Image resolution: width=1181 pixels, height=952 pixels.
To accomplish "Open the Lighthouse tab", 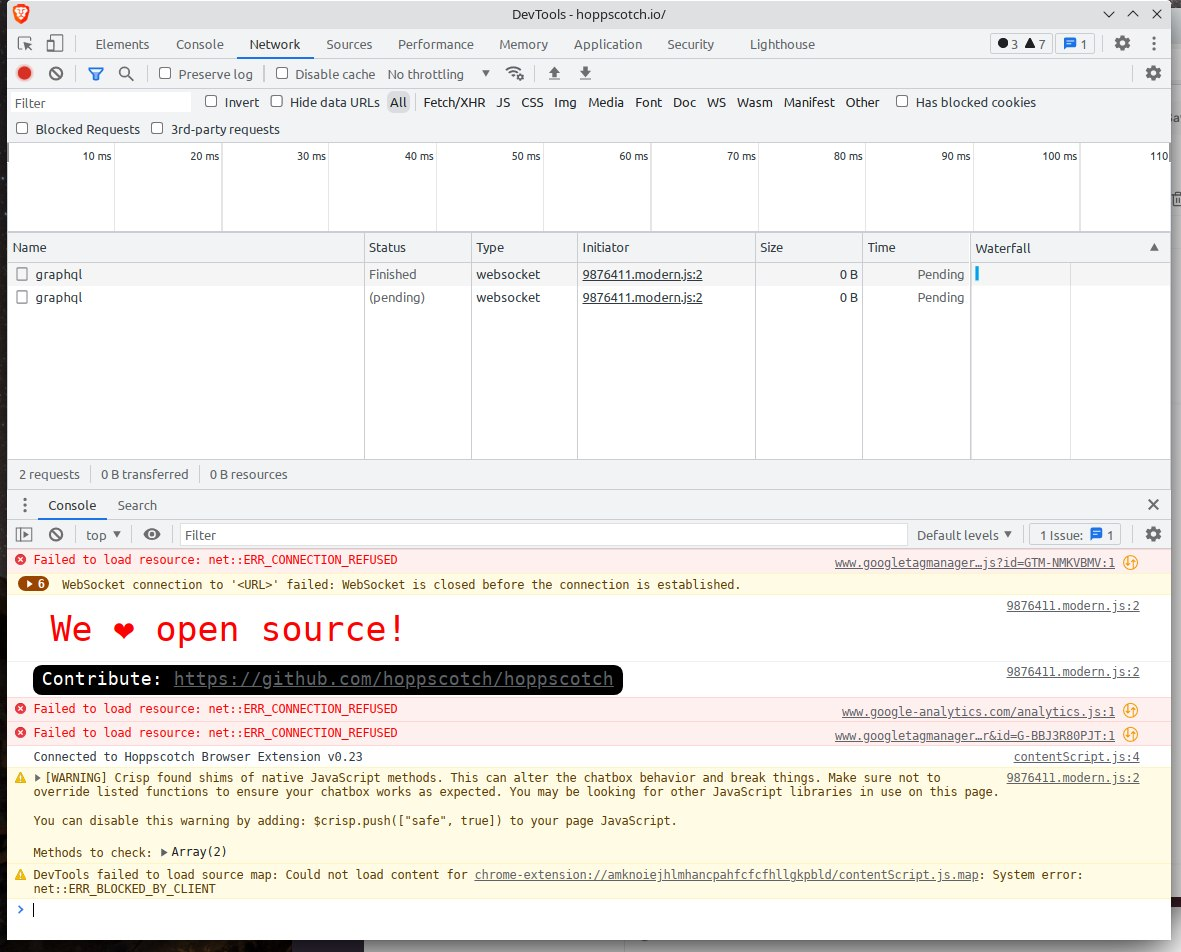I will pos(782,44).
